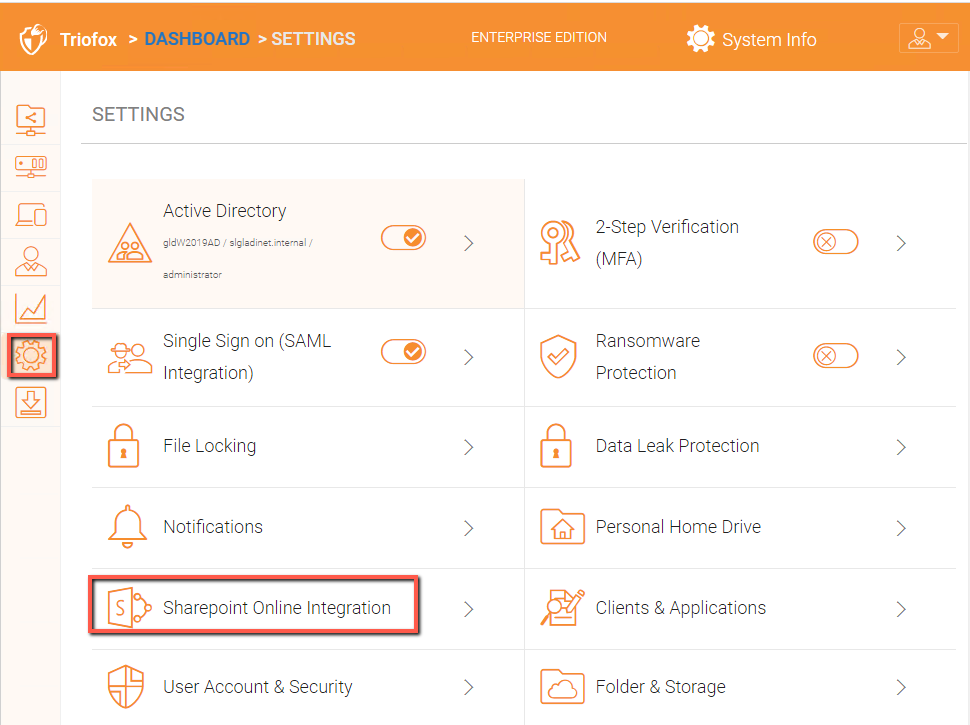Click the Folder & Storage cloud folder icon
The image size is (970, 725).
(562, 687)
